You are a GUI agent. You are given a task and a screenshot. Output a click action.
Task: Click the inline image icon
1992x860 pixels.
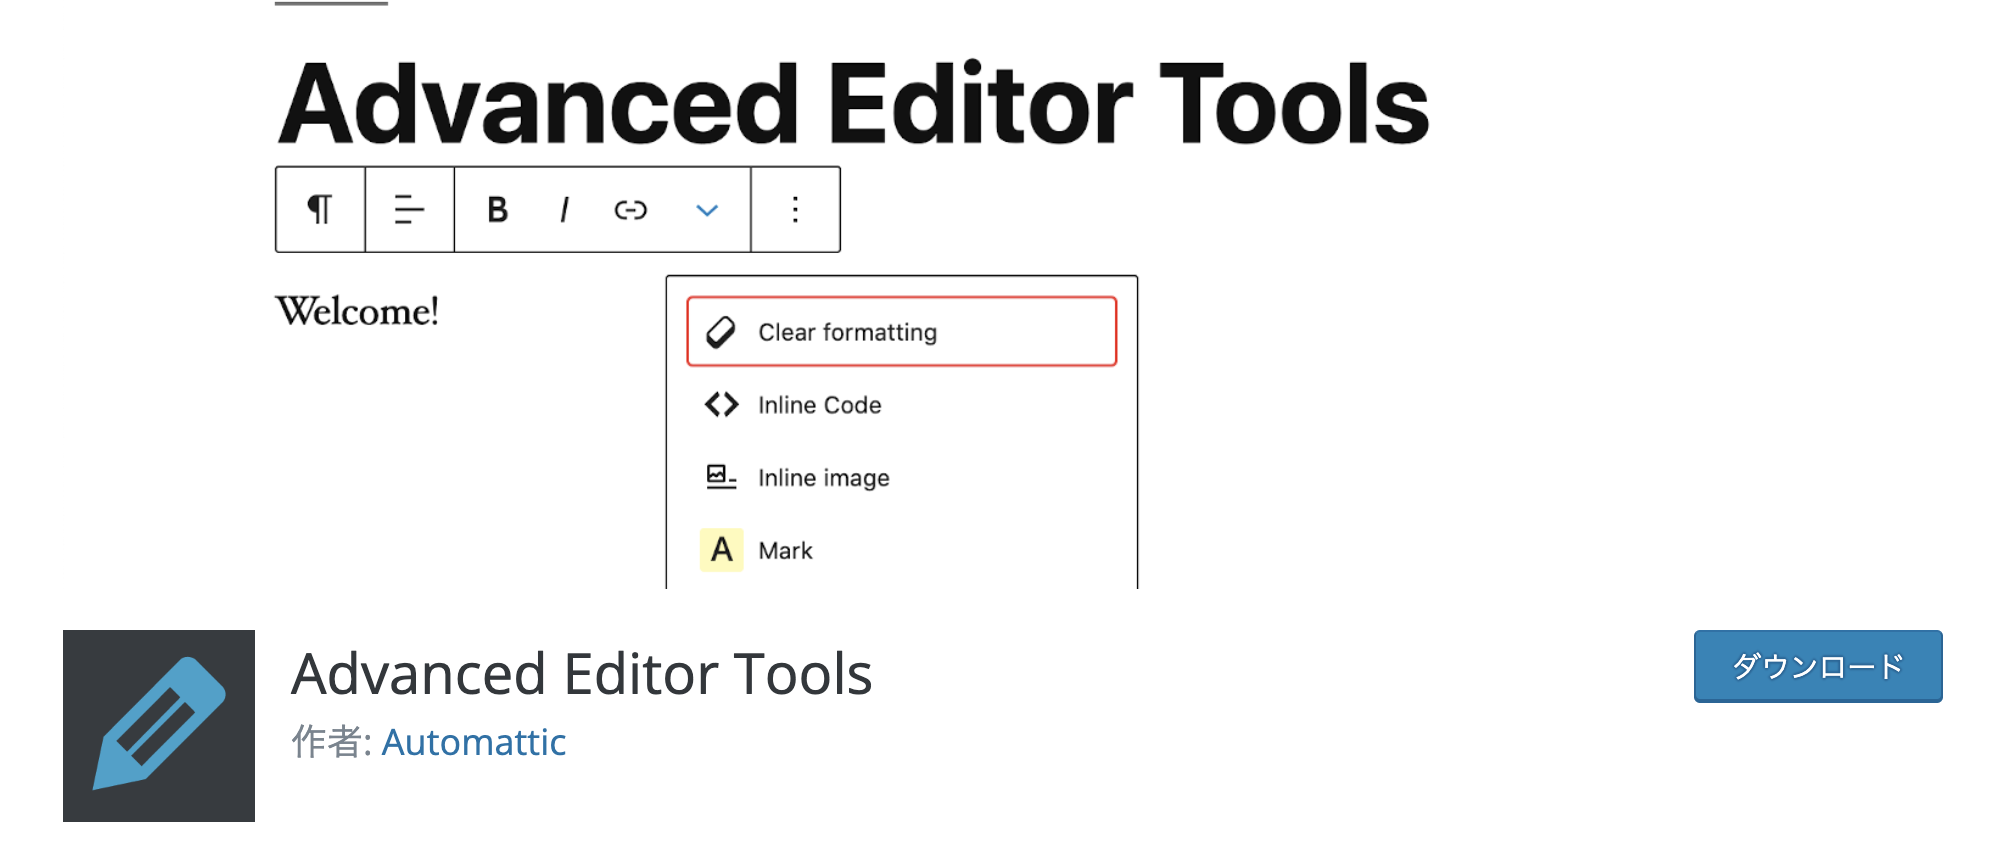(721, 477)
